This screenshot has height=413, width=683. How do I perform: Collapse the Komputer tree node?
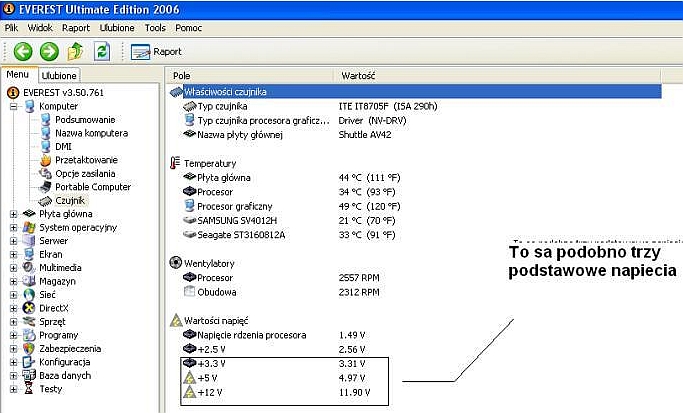pyautogui.click(x=14, y=106)
